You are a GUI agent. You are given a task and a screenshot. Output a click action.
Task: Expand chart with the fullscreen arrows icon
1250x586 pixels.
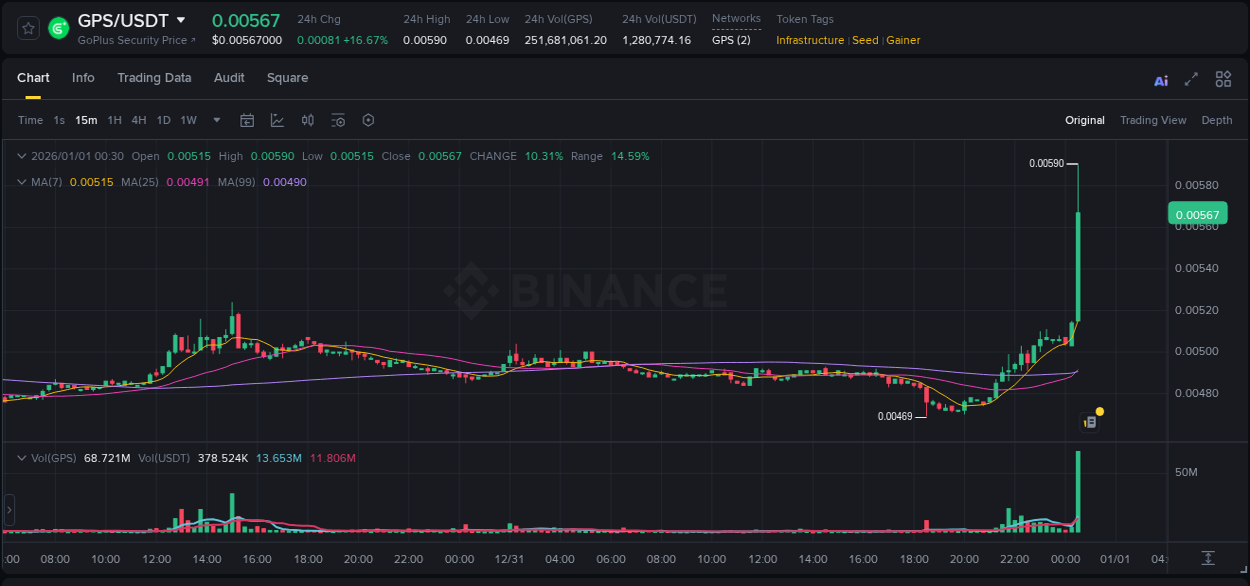click(1191, 78)
